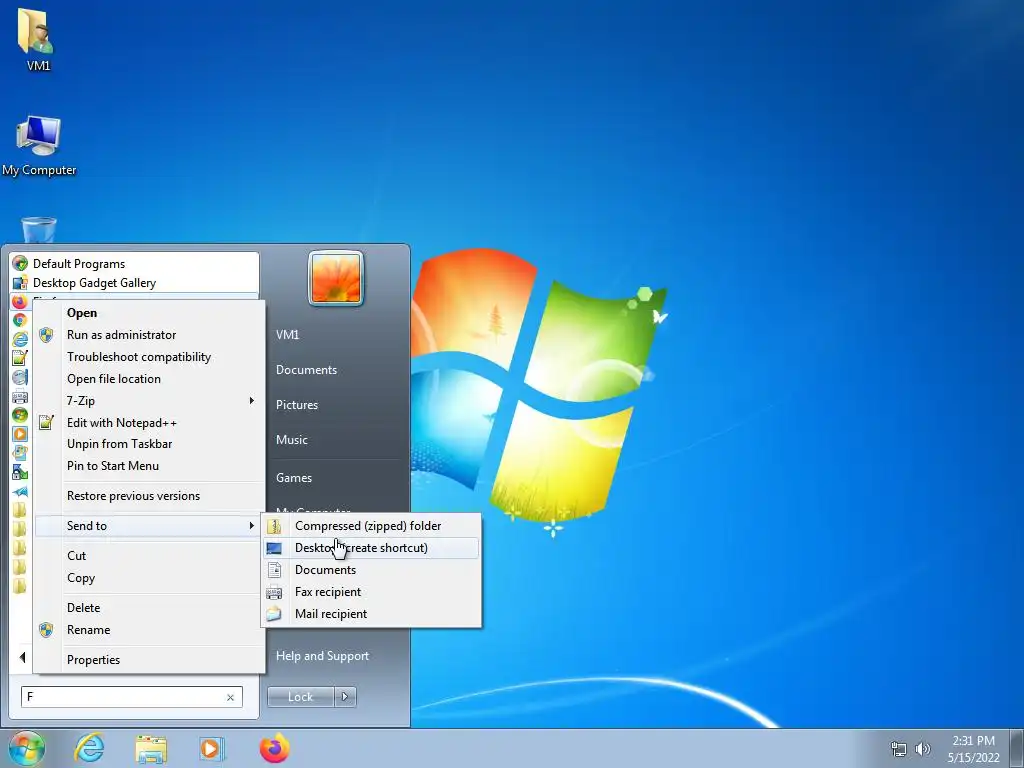Click the volume speaker icon in system tray
This screenshot has height=768, width=1024.
(922, 749)
